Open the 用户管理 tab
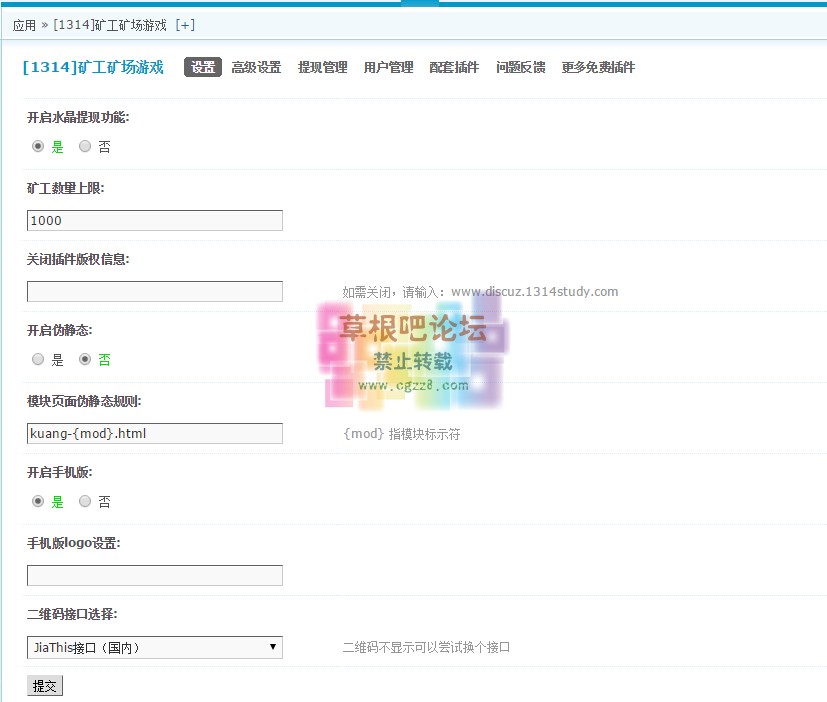Image resolution: width=827 pixels, height=702 pixels. 388,67
